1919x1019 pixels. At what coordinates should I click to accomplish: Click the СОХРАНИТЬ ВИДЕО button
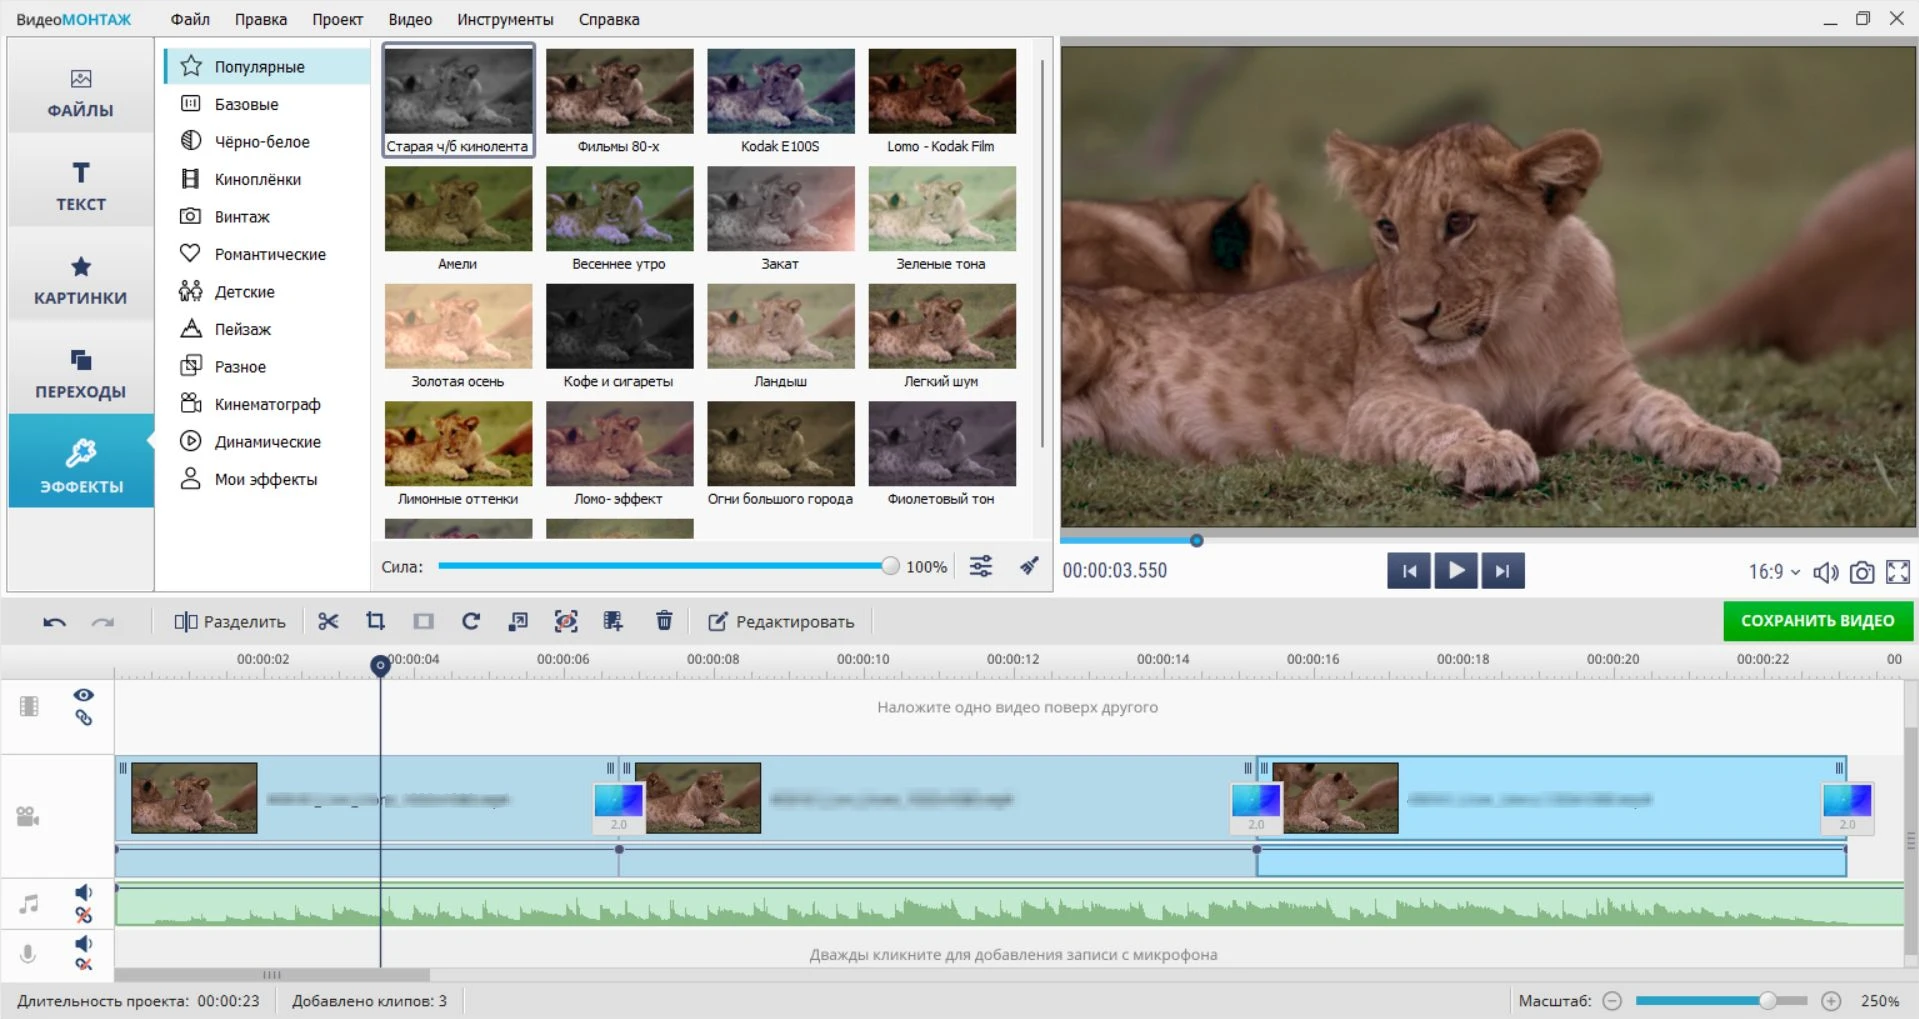(x=1817, y=621)
